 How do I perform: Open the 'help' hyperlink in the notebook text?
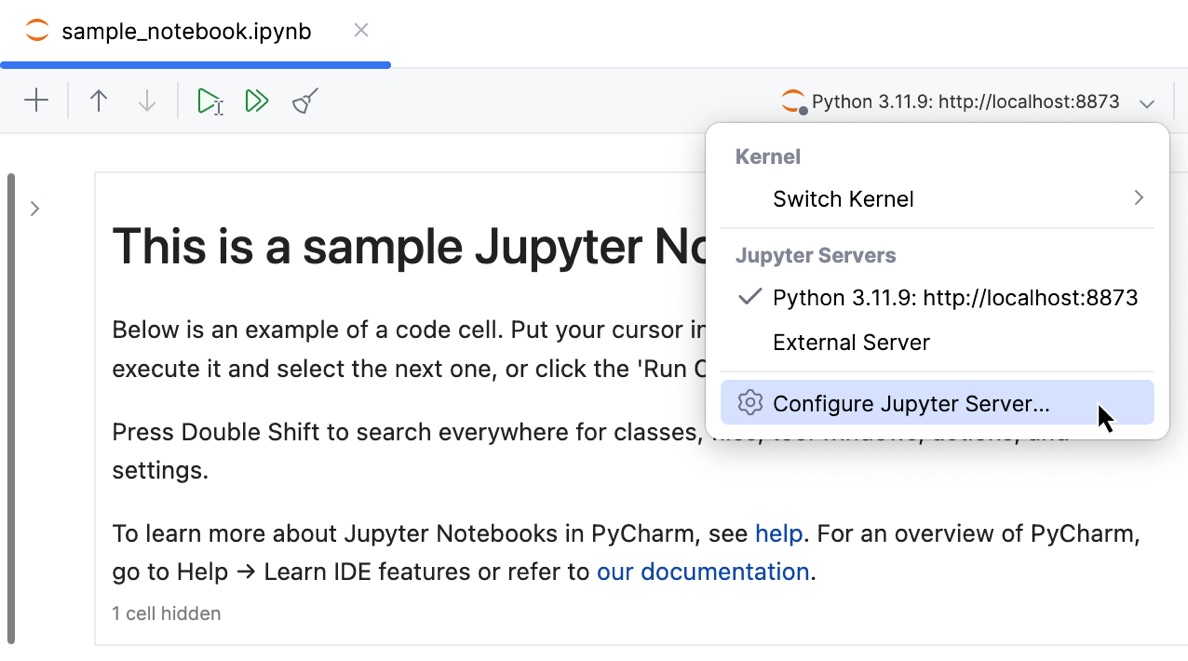[x=779, y=533]
